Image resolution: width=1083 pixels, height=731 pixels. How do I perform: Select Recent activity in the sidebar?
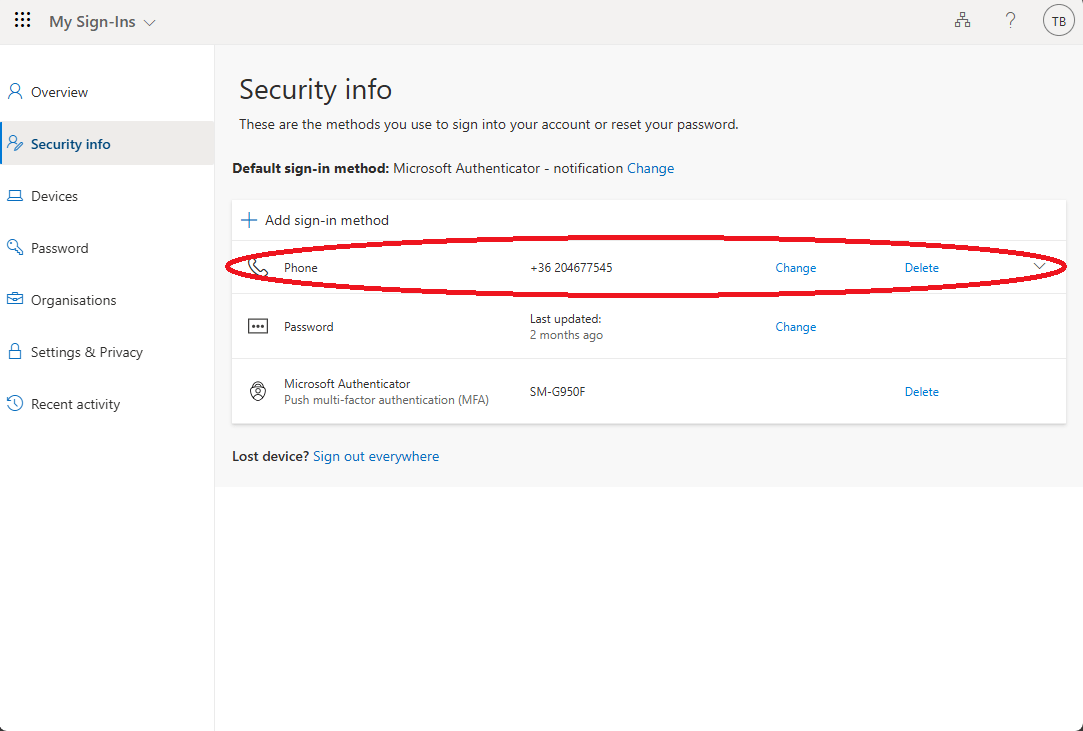(x=75, y=404)
